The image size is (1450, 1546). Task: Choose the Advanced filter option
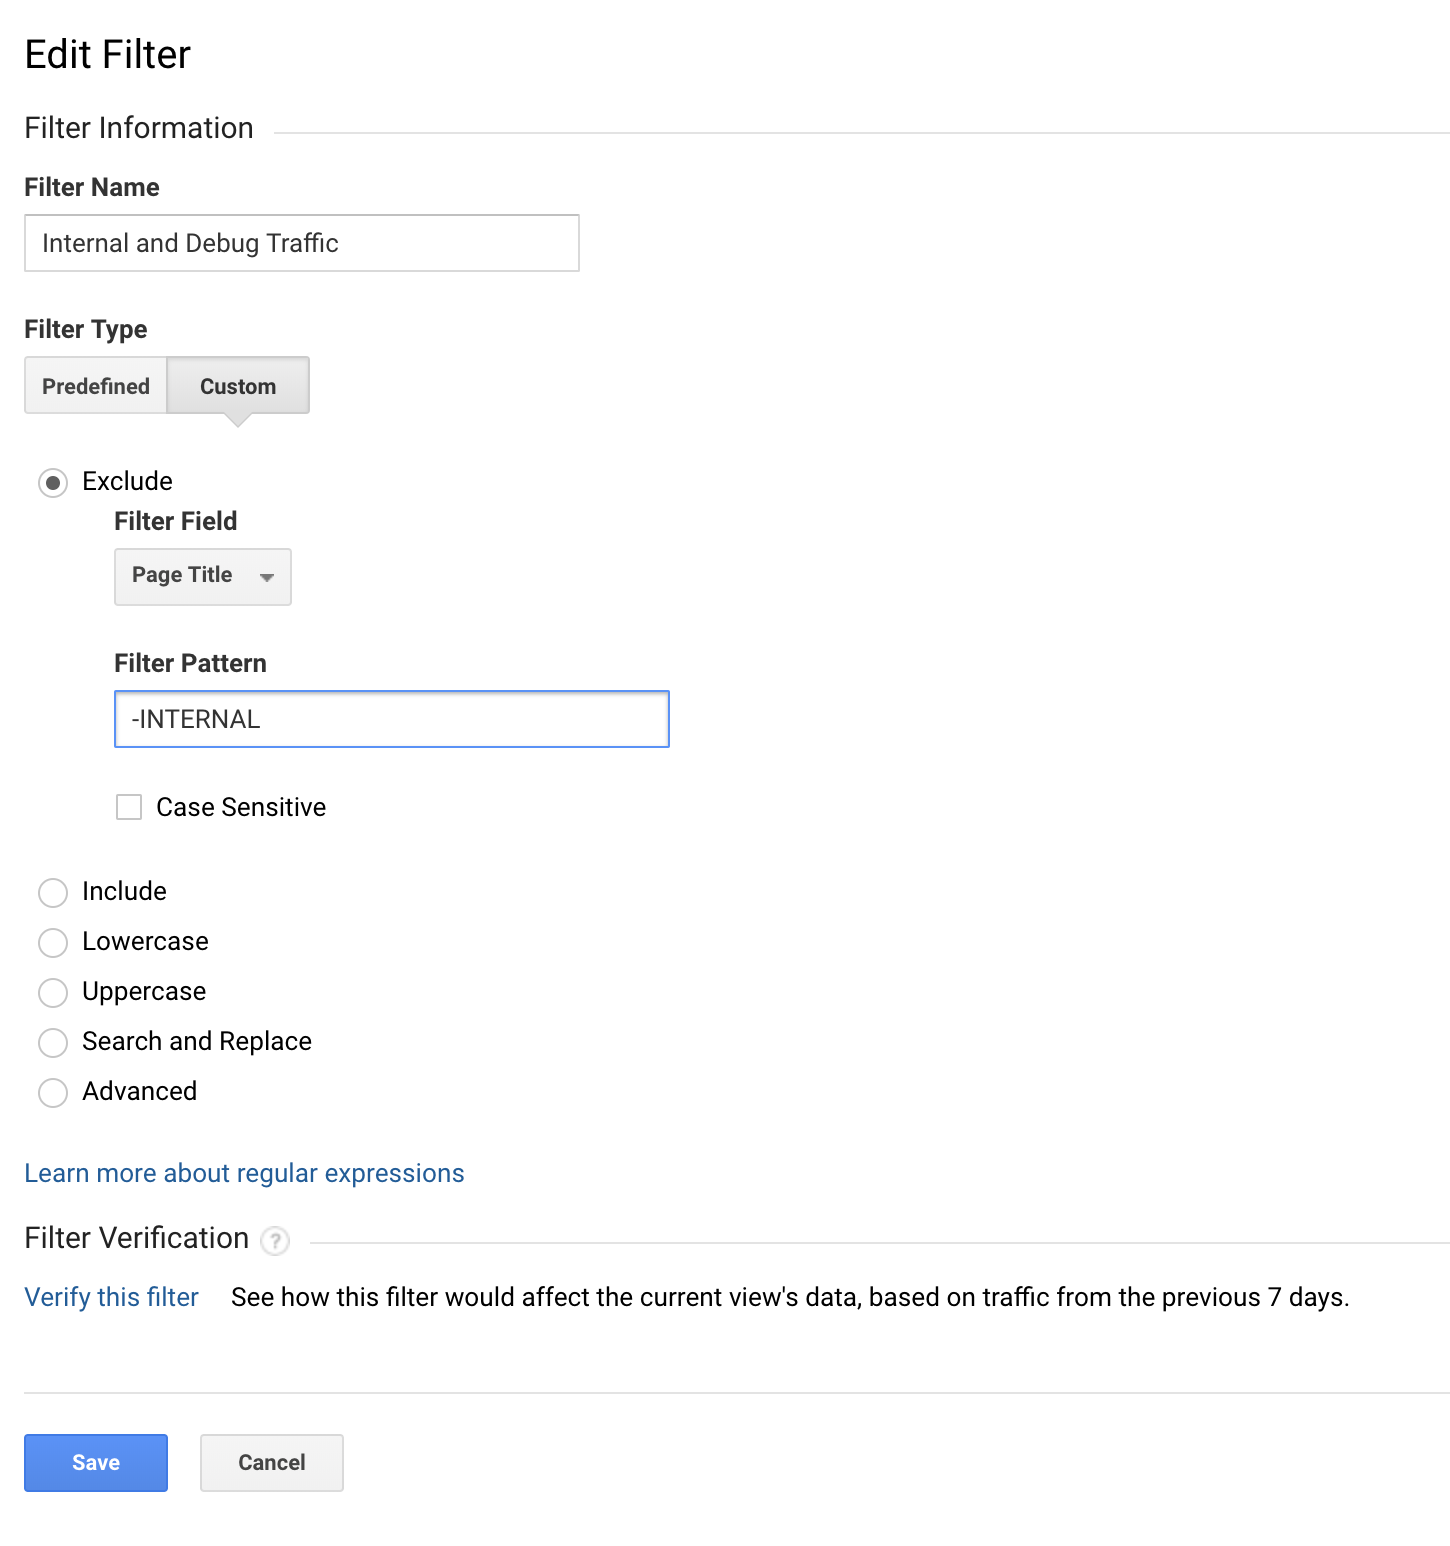point(53,1092)
